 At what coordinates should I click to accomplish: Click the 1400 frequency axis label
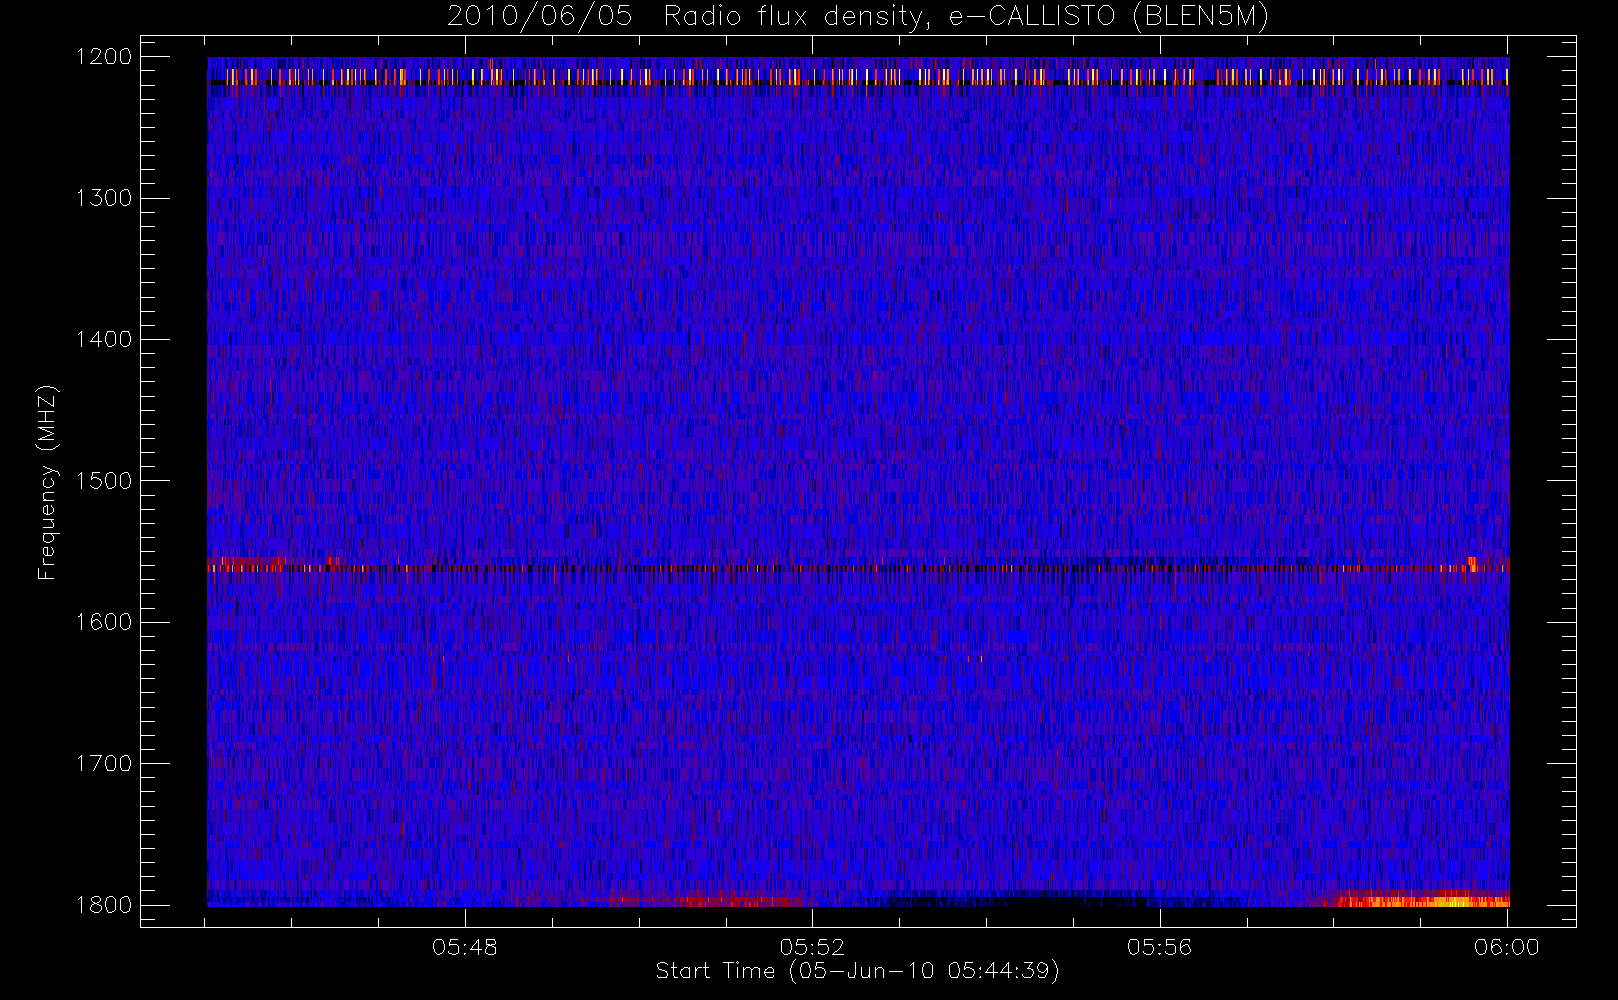[x=104, y=339]
